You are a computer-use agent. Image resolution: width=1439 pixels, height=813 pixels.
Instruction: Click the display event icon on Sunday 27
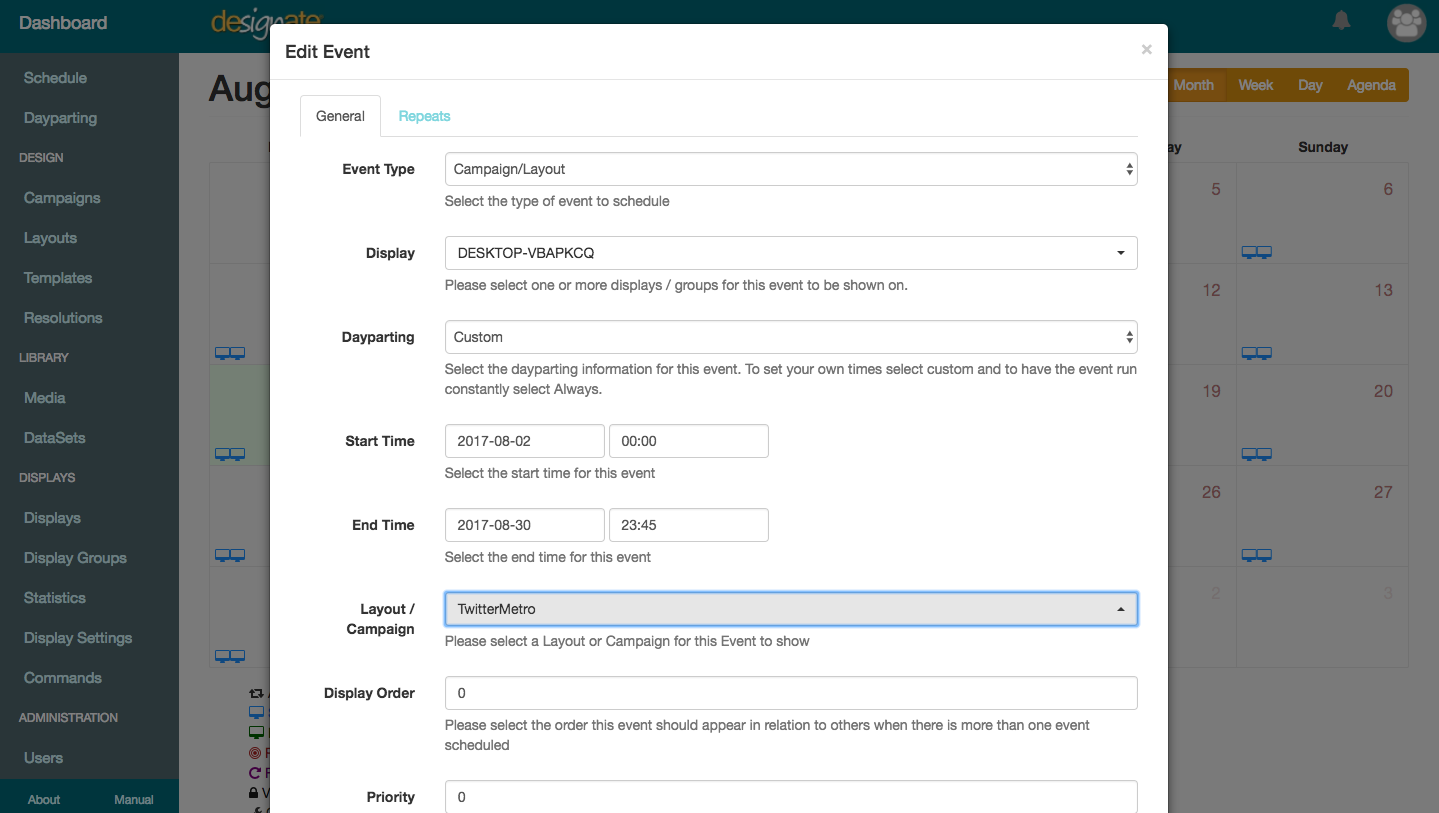1256,555
